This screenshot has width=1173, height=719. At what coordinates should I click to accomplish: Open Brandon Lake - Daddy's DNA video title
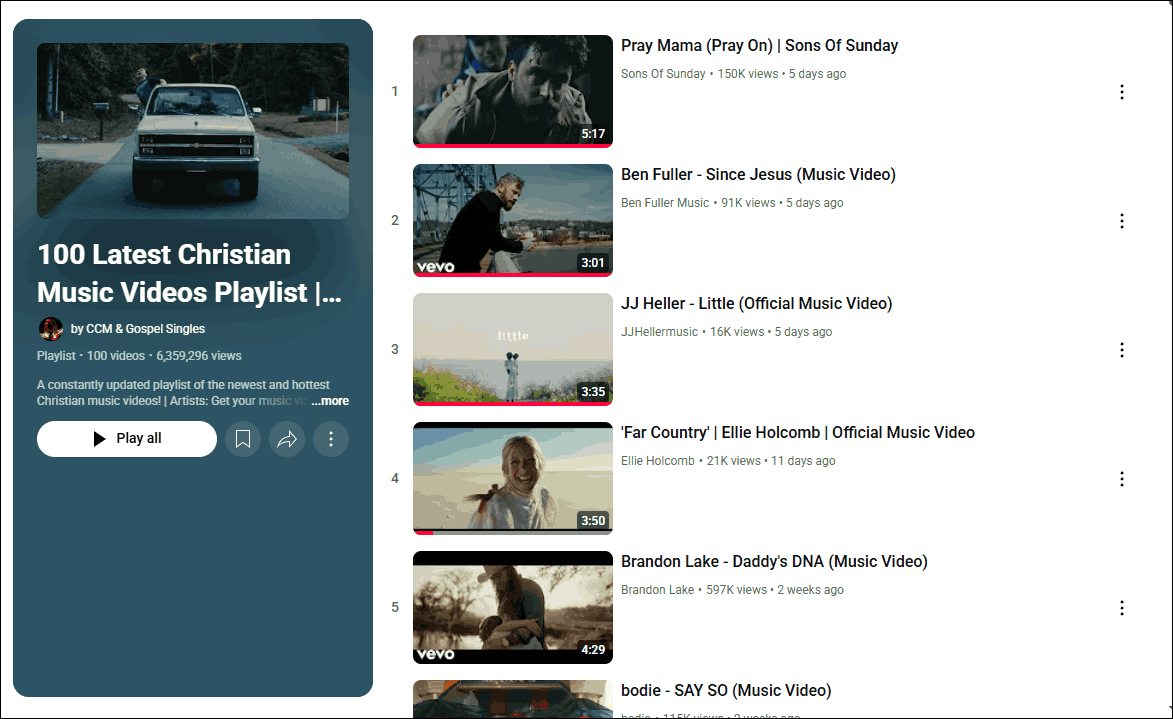(x=774, y=561)
